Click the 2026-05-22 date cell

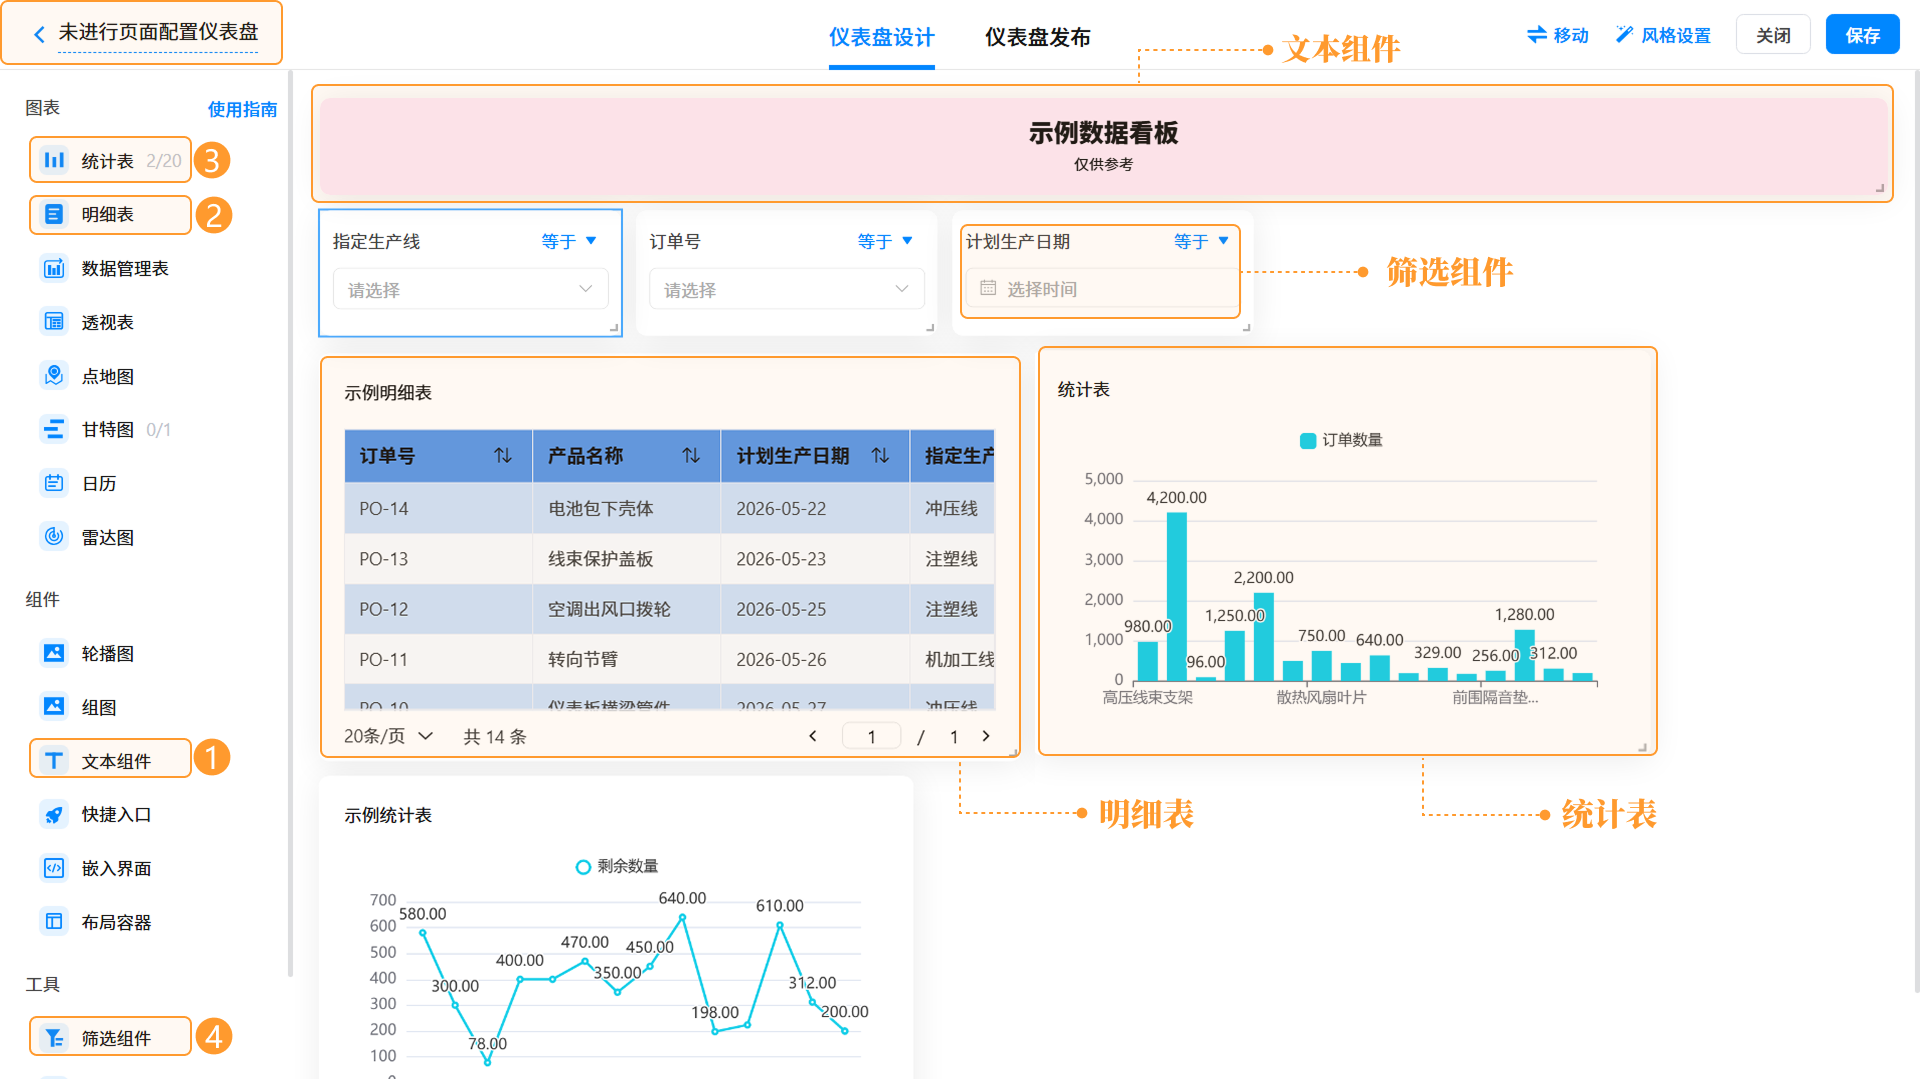tap(815, 508)
